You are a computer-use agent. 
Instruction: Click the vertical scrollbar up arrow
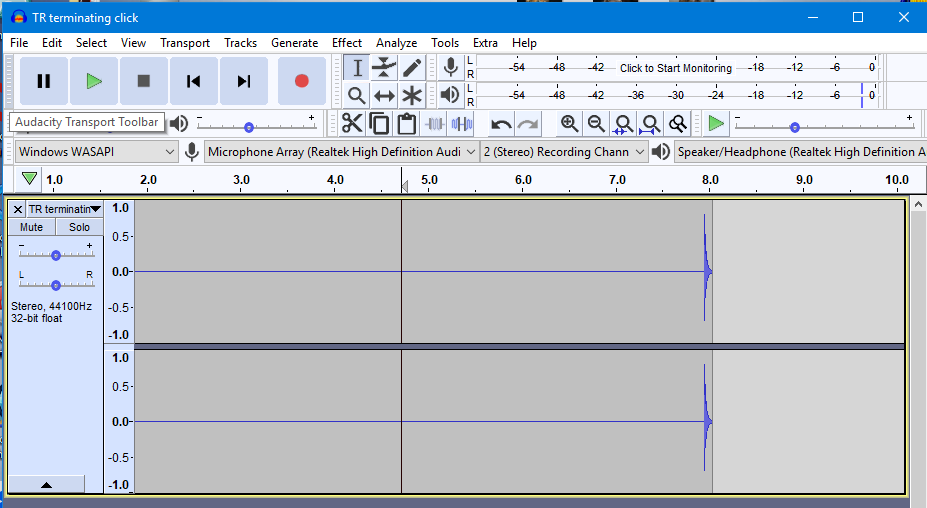pos(918,205)
